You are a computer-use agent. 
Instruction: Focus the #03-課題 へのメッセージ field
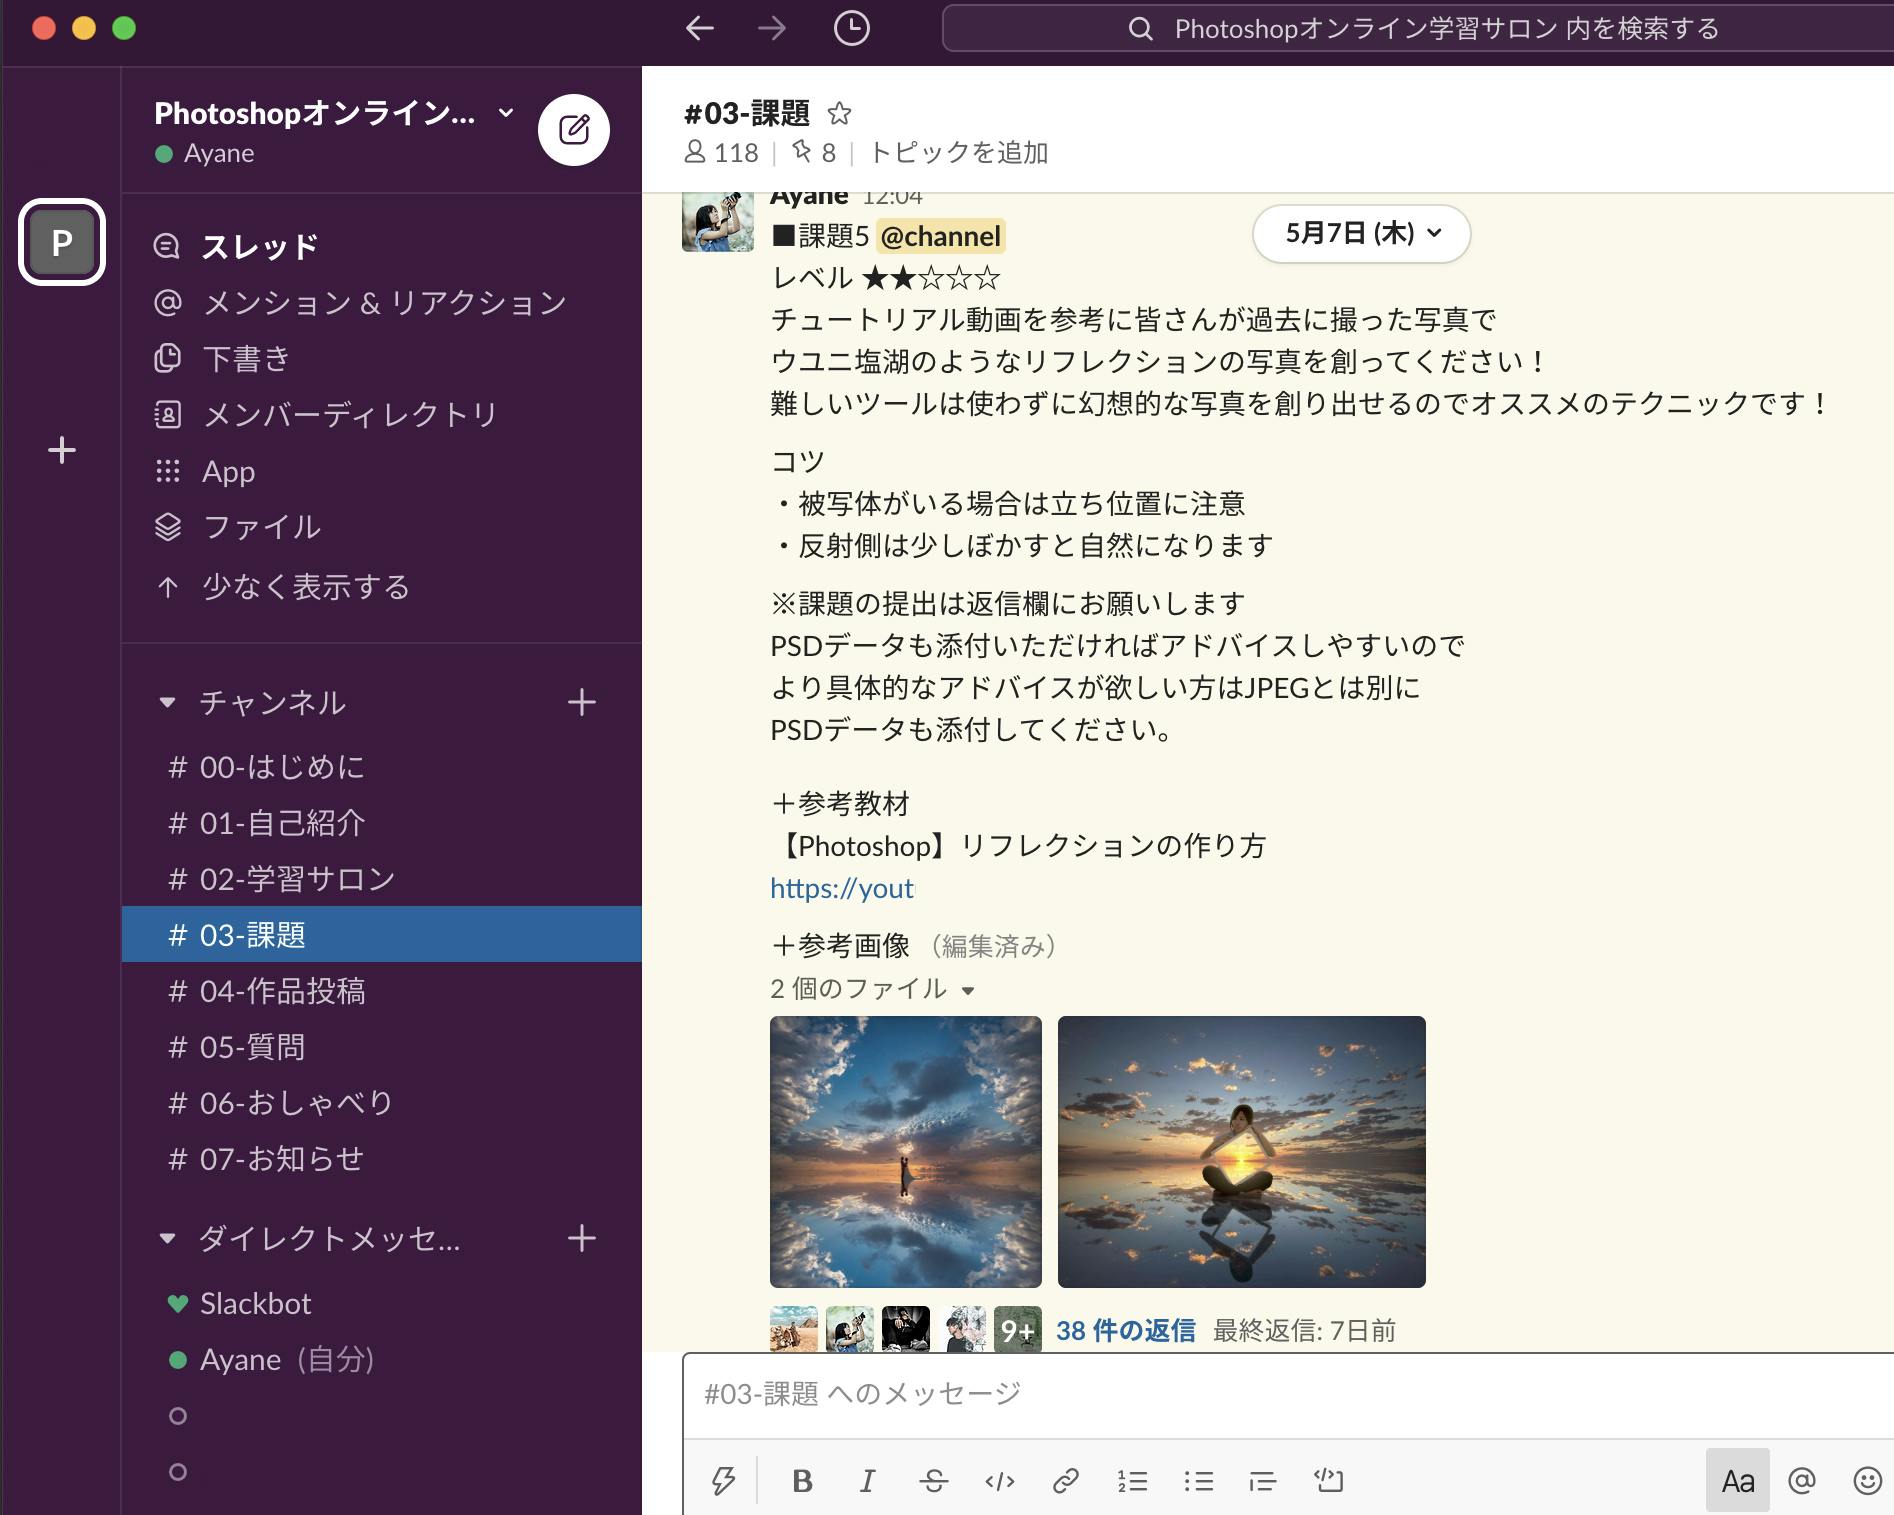click(1288, 1394)
